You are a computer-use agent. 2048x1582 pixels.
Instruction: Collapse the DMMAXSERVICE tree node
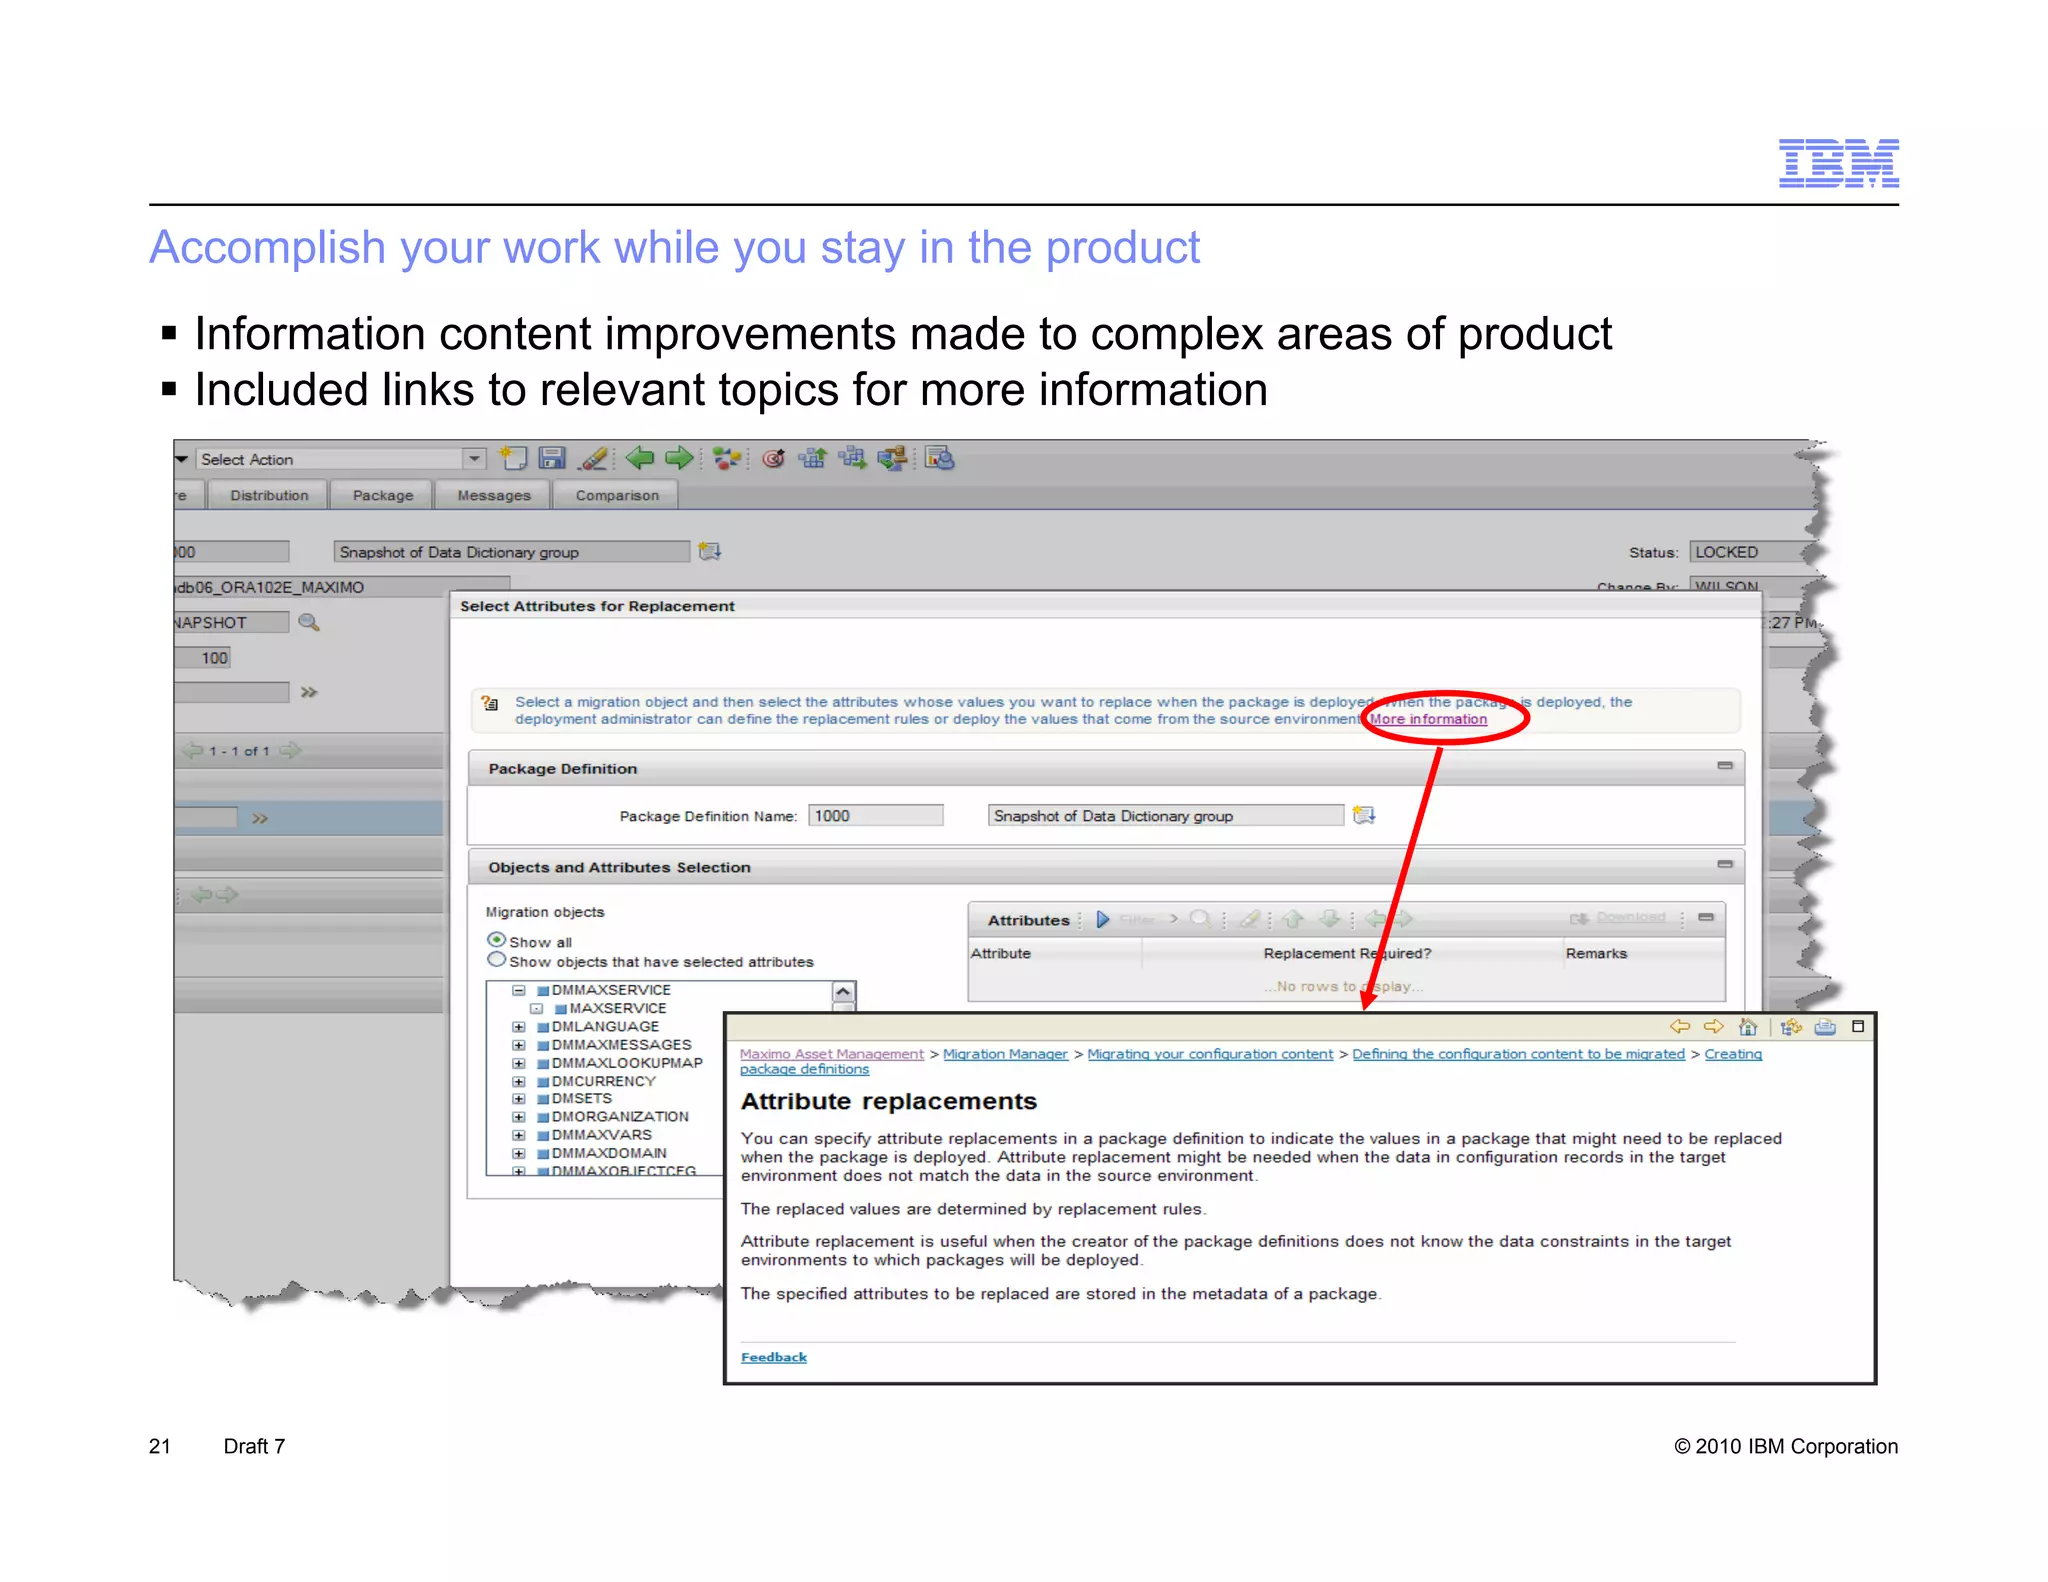[518, 990]
